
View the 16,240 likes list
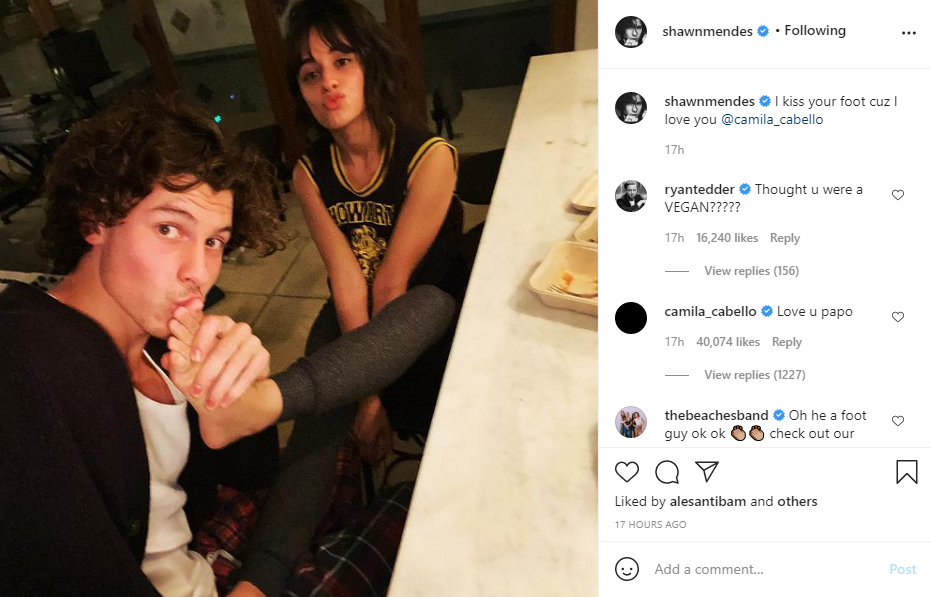tap(727, 238)
